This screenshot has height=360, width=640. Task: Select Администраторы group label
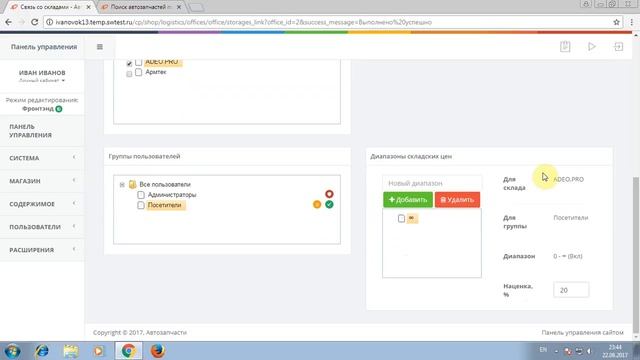click(x=172, y=195)
